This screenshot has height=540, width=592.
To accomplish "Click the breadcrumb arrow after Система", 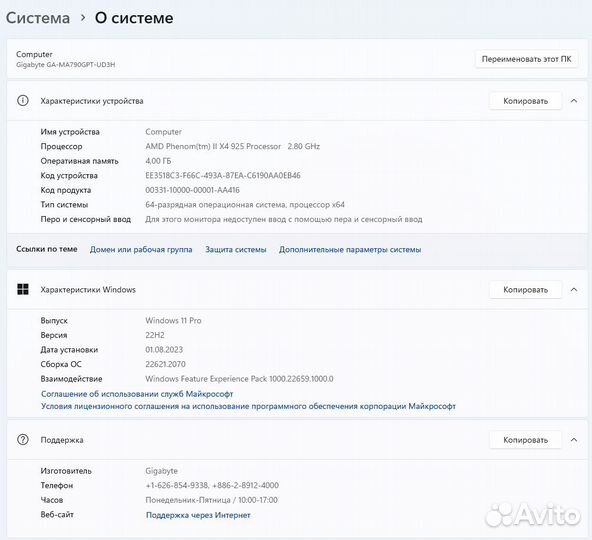I will click(x=83, y=17).
